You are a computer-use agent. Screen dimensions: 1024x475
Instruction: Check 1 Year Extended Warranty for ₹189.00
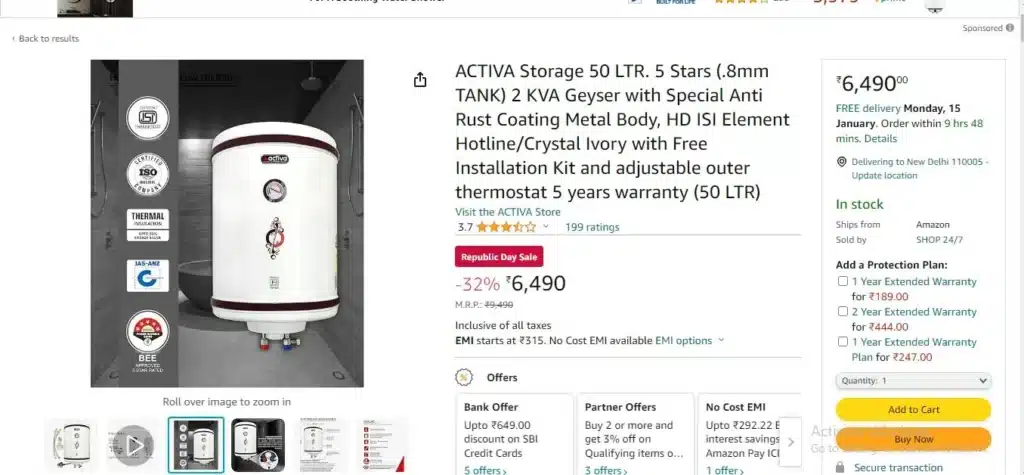coord(842,282)
